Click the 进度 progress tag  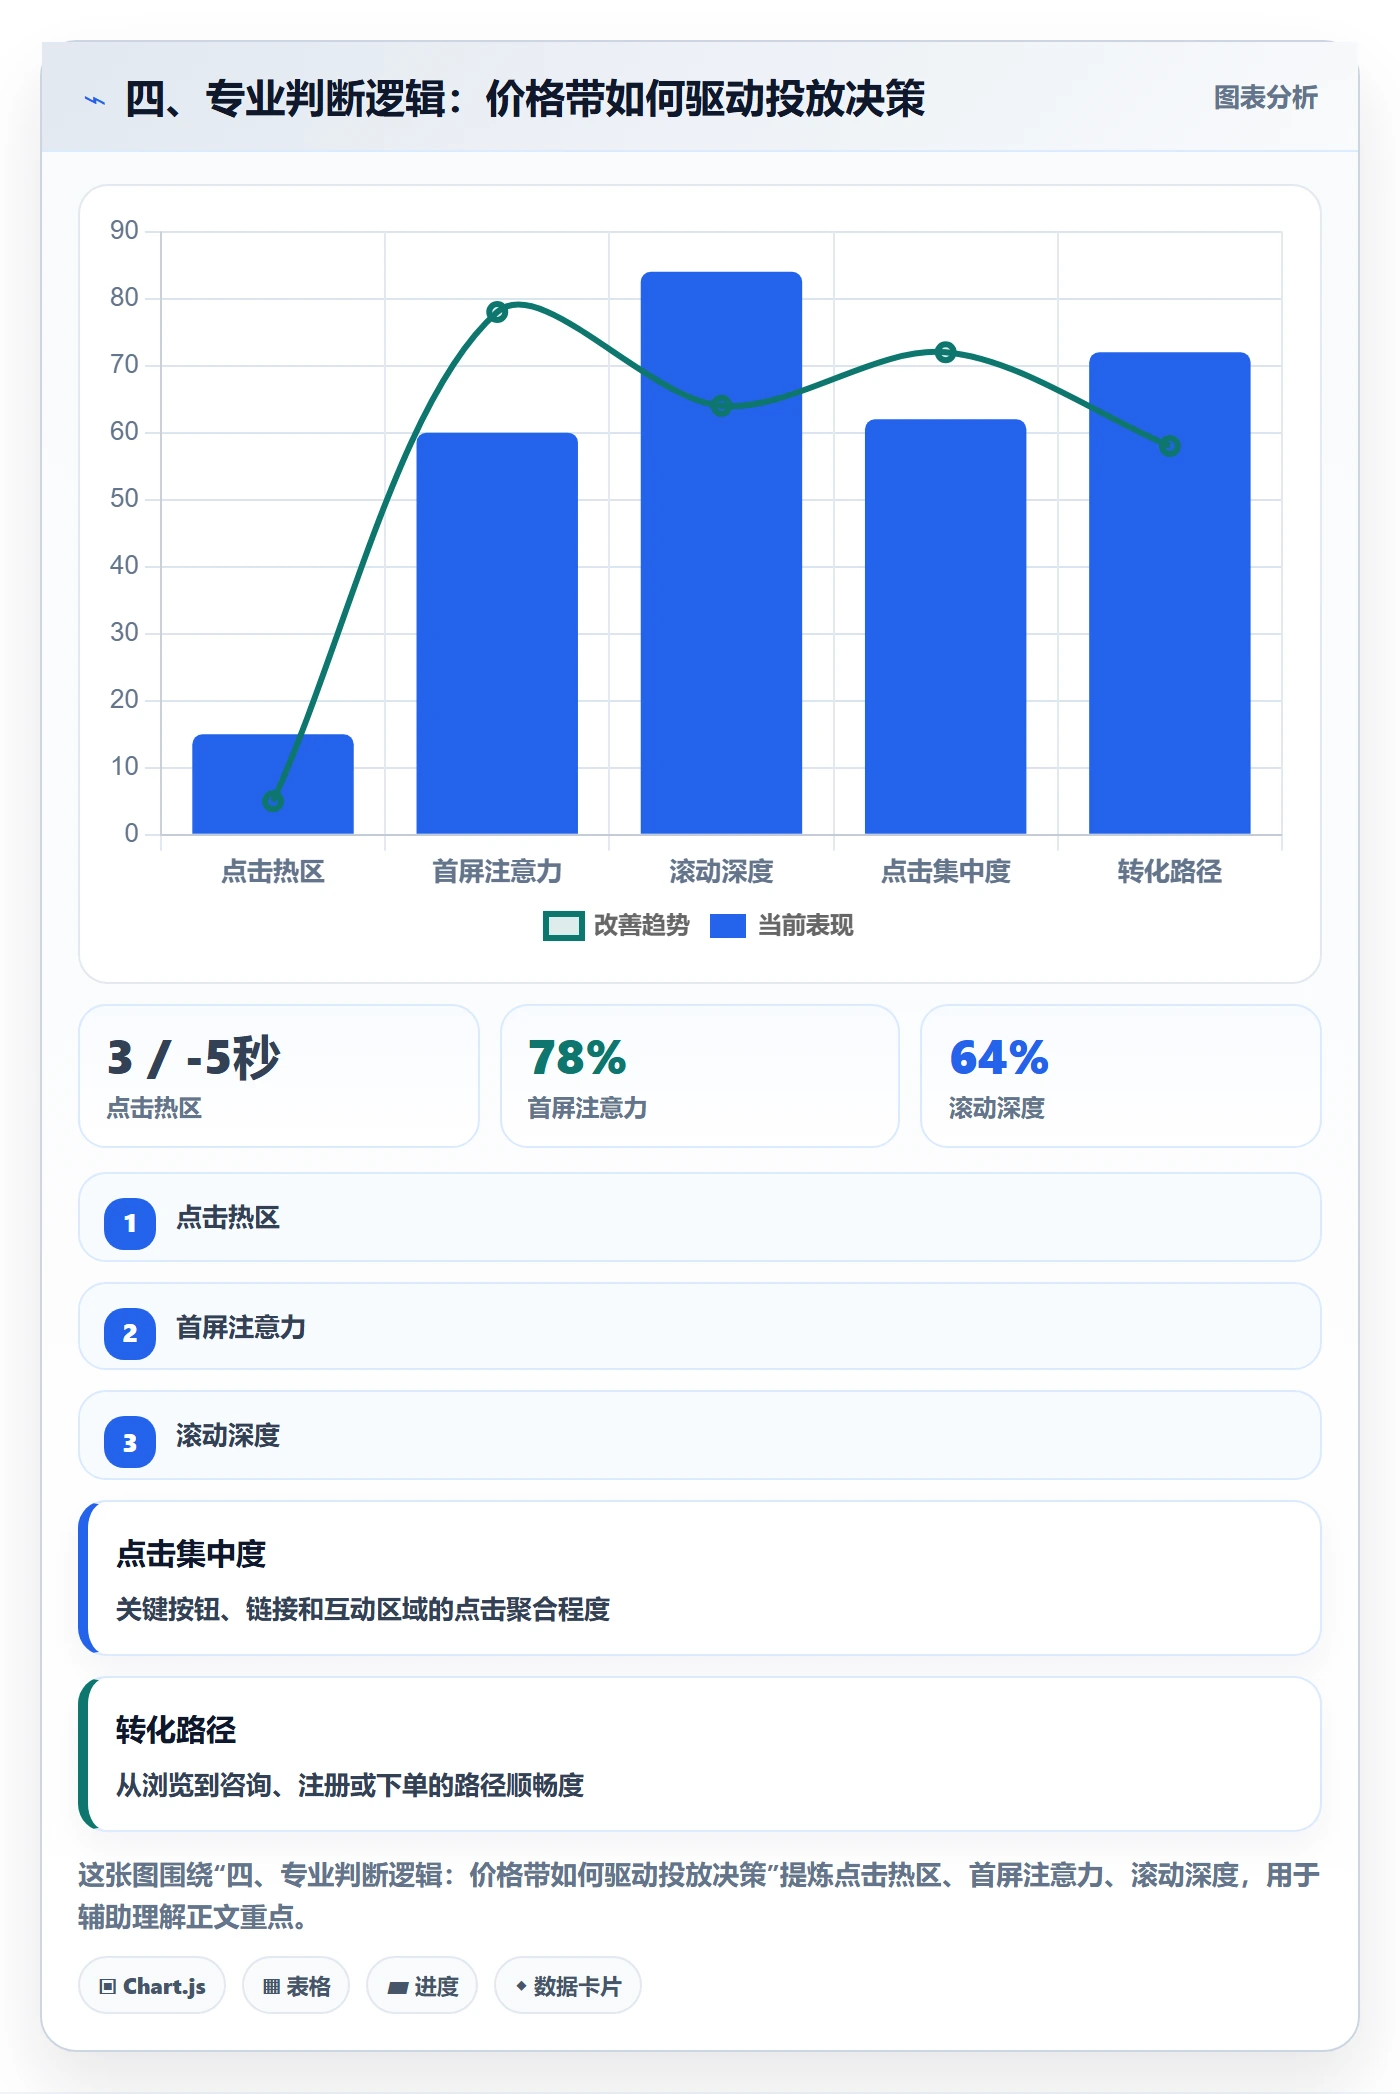pyautogui.click(x=422, y=1986)
